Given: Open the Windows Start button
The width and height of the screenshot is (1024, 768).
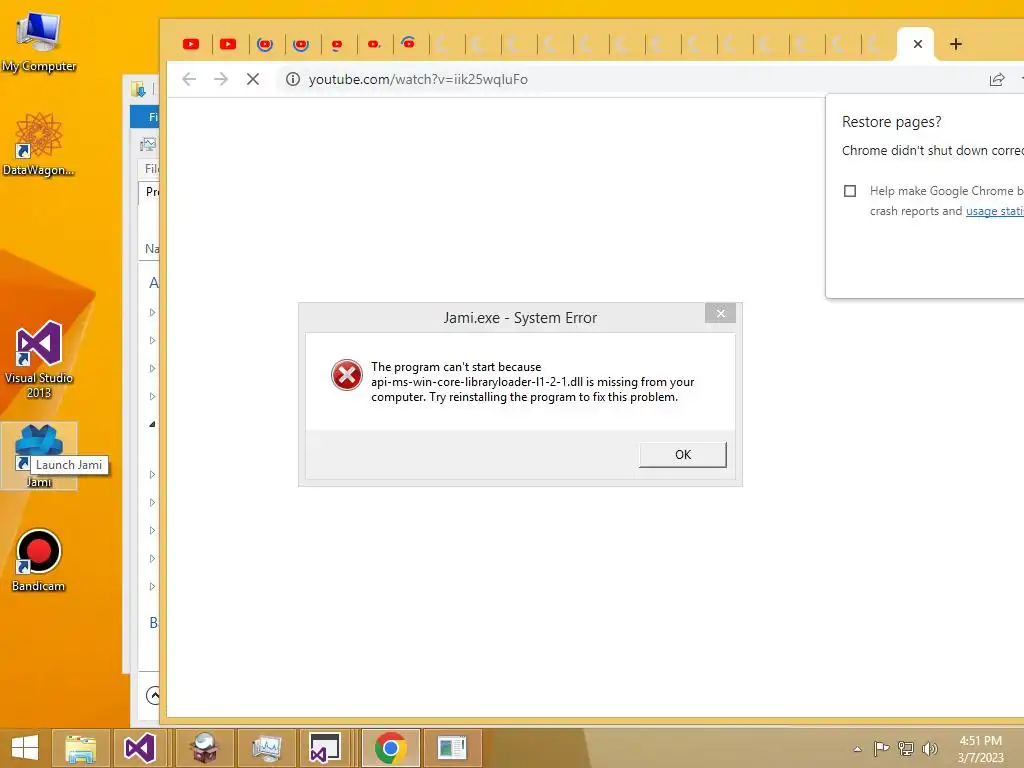Looking at the screenshot, I should click(25, 748).
